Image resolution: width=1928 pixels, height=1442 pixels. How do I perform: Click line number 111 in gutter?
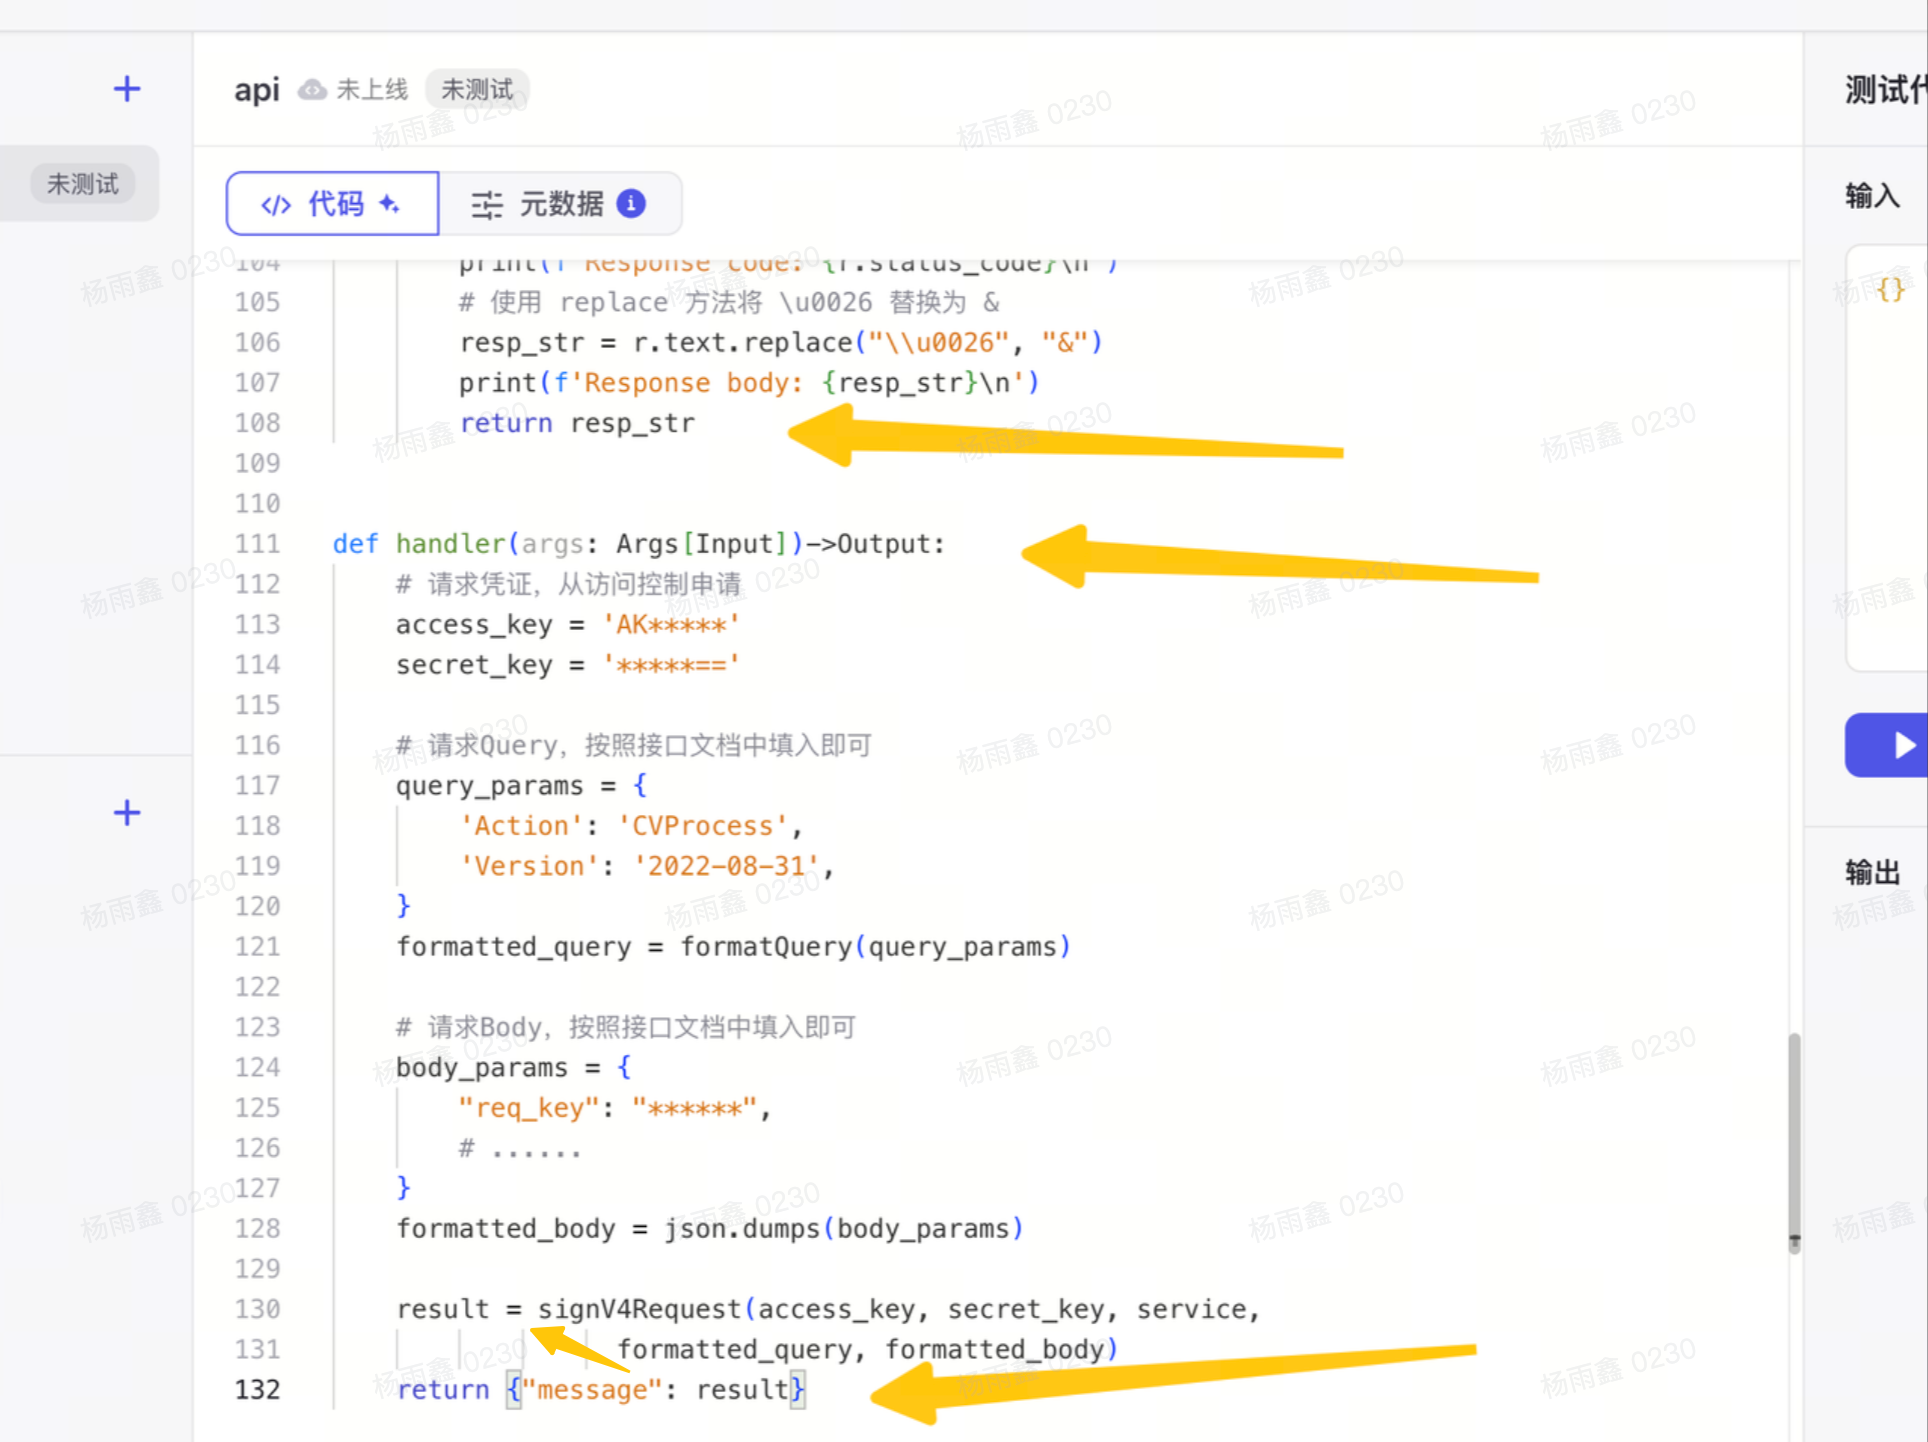point(257,544)
